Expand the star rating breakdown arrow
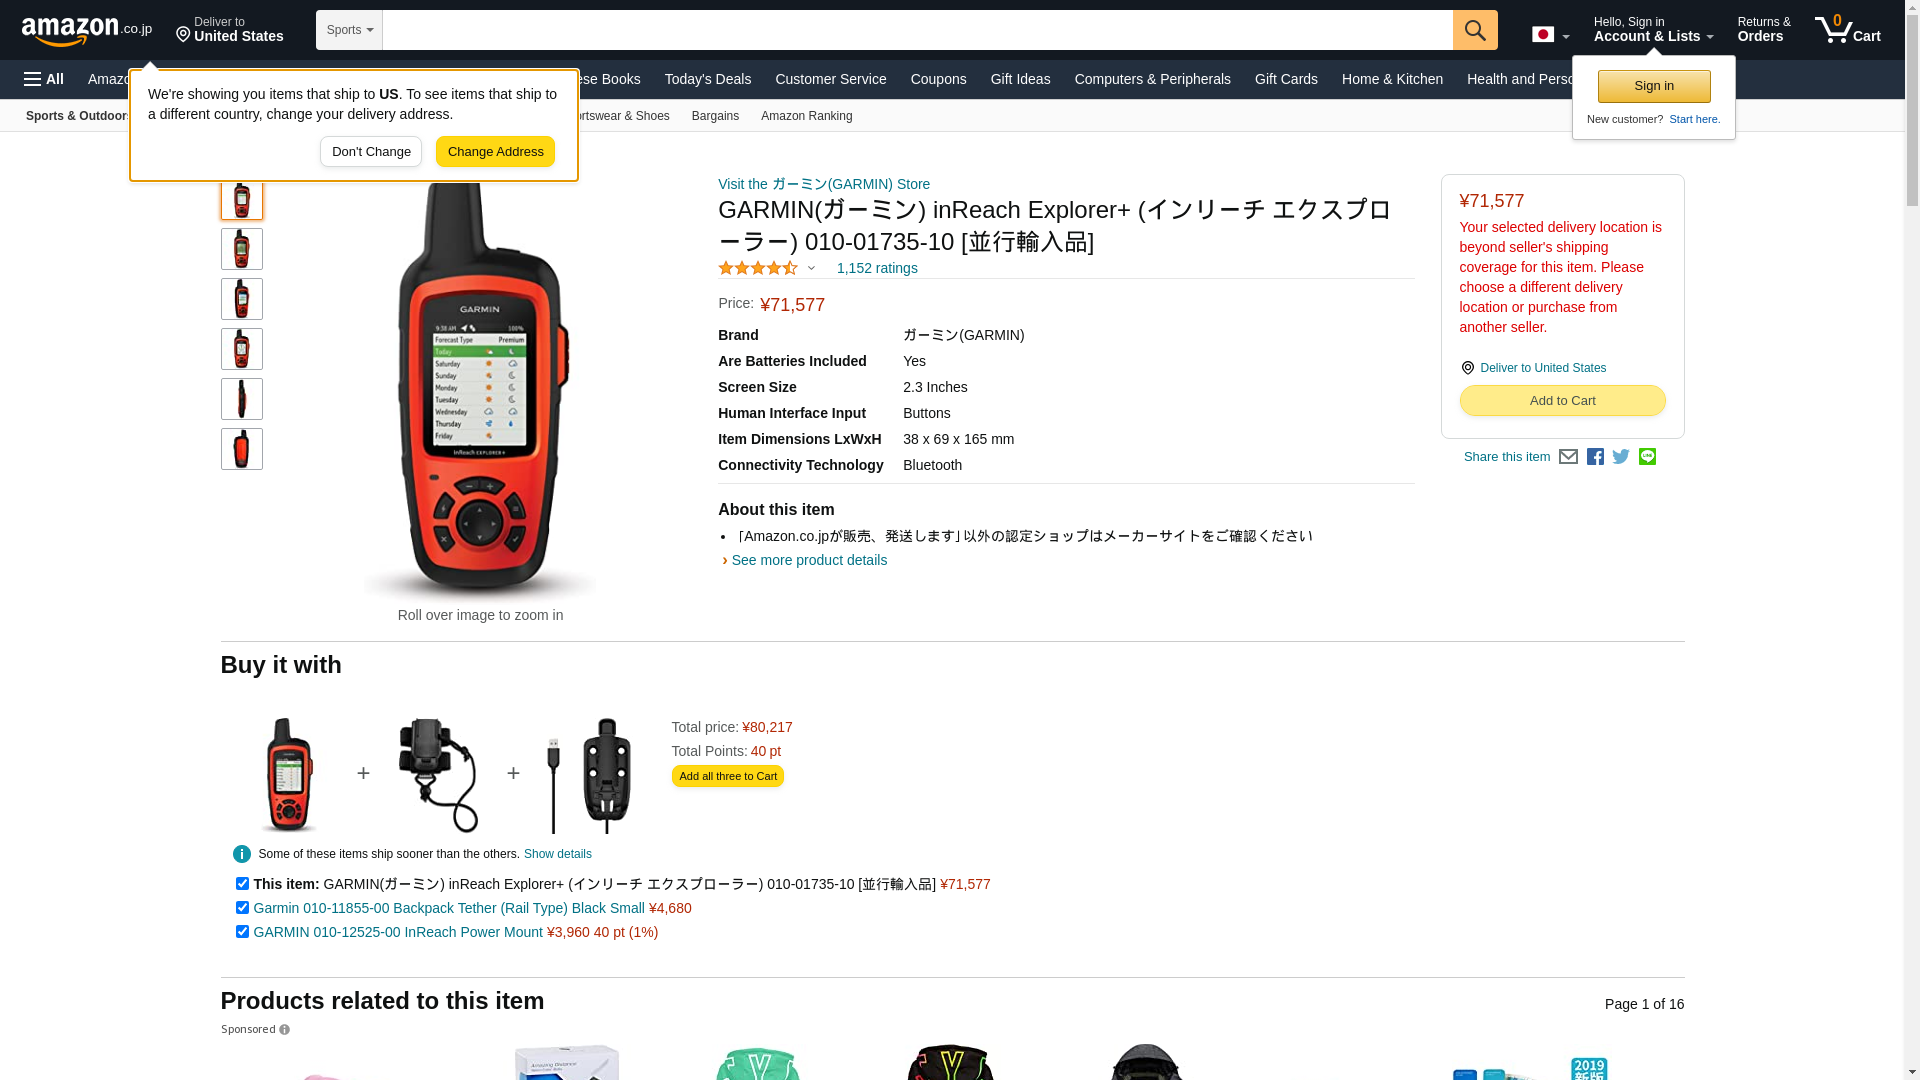This screenshot has width=1920, height=1080. (811, 268)
